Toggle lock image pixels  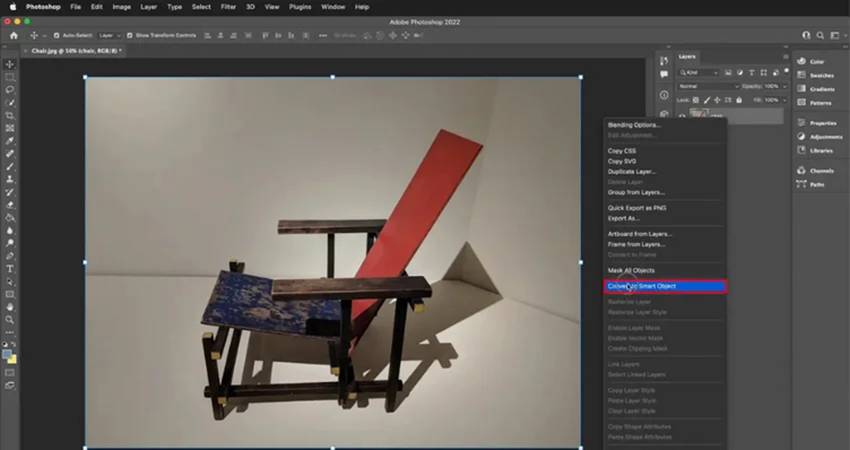click(707, 100)
